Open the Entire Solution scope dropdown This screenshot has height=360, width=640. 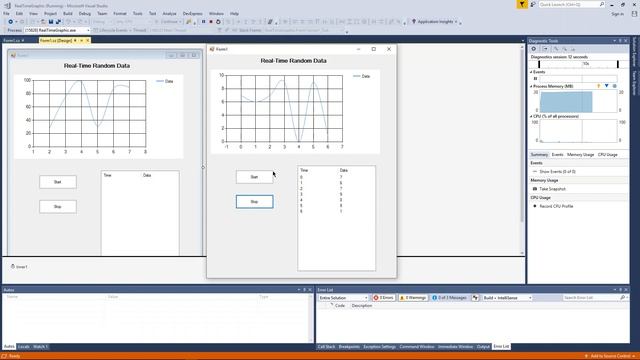(x=344, y=298)
